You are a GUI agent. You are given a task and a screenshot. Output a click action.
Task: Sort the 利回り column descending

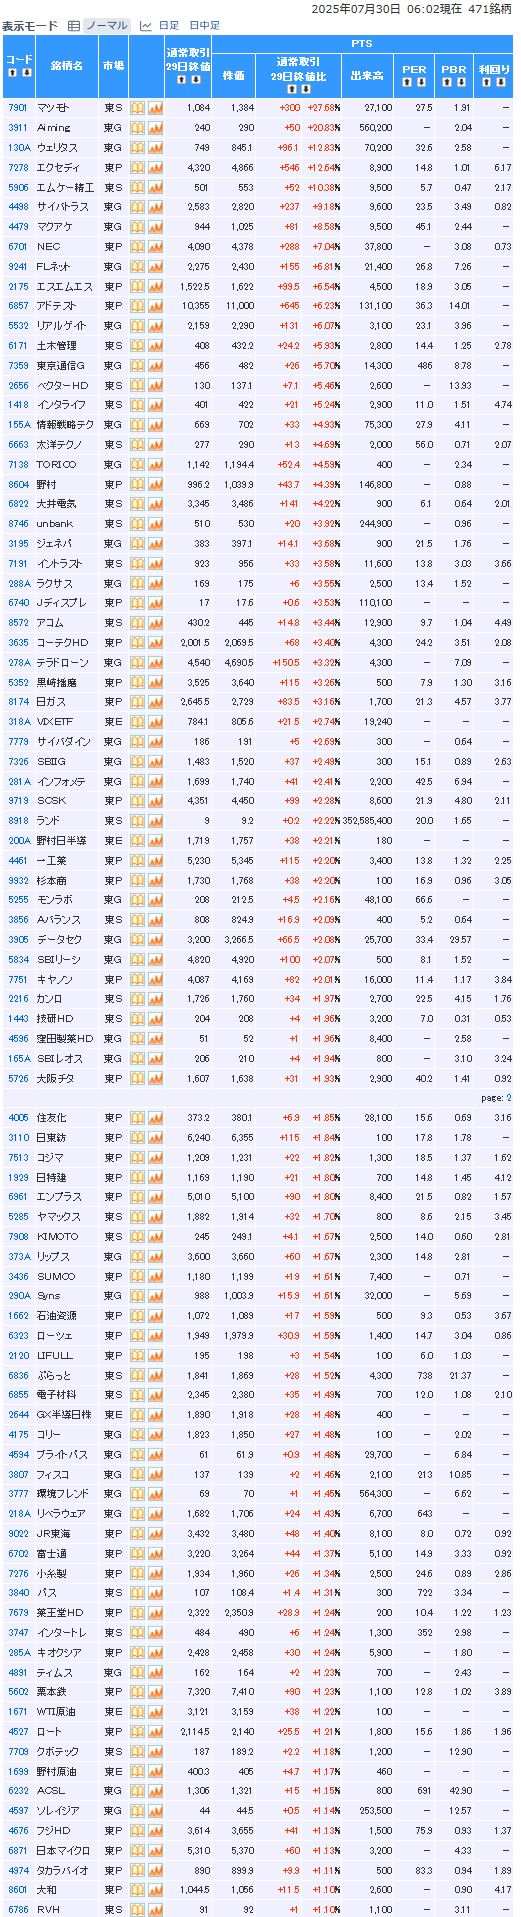[x=500, y=81]
